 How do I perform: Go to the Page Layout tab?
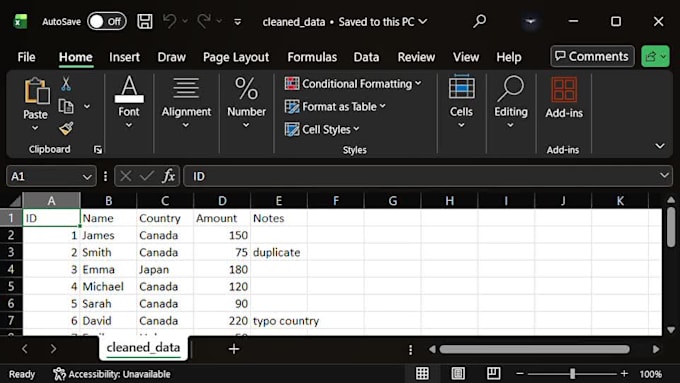click(x=236, y=57)
